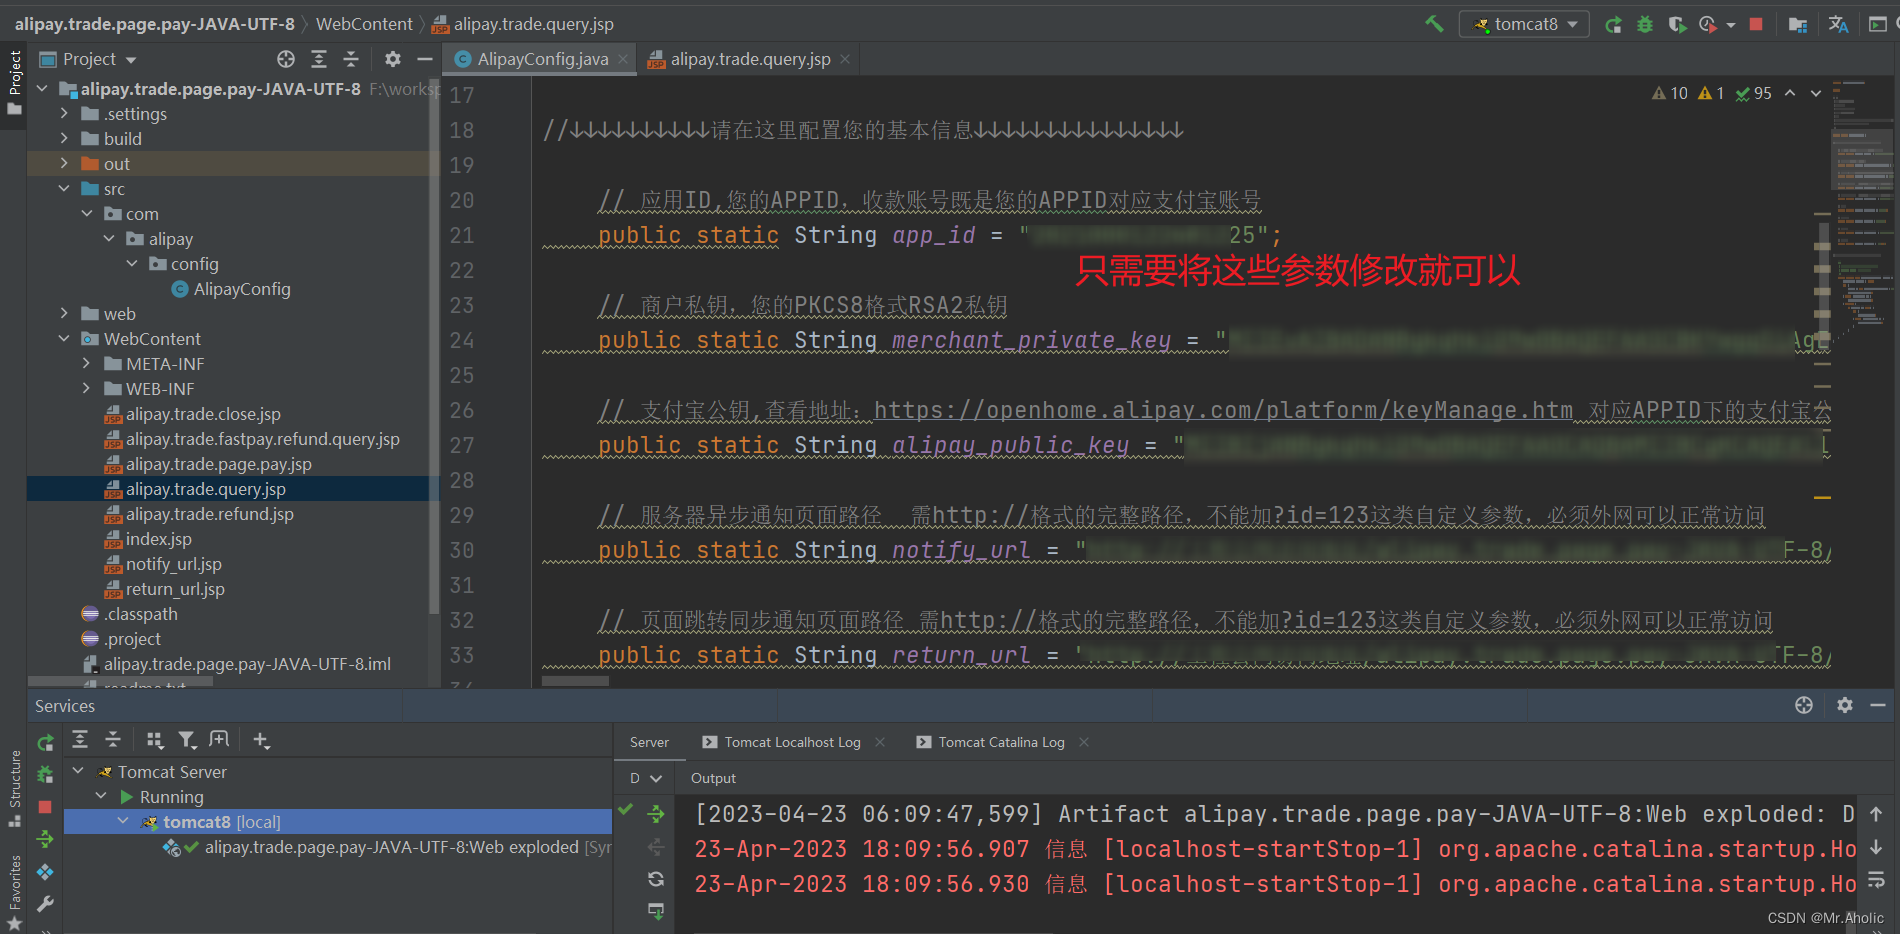Click the green Build project hammer icon
Viewport: 1900px width, 934px height.
click(x=1434, y=24)
